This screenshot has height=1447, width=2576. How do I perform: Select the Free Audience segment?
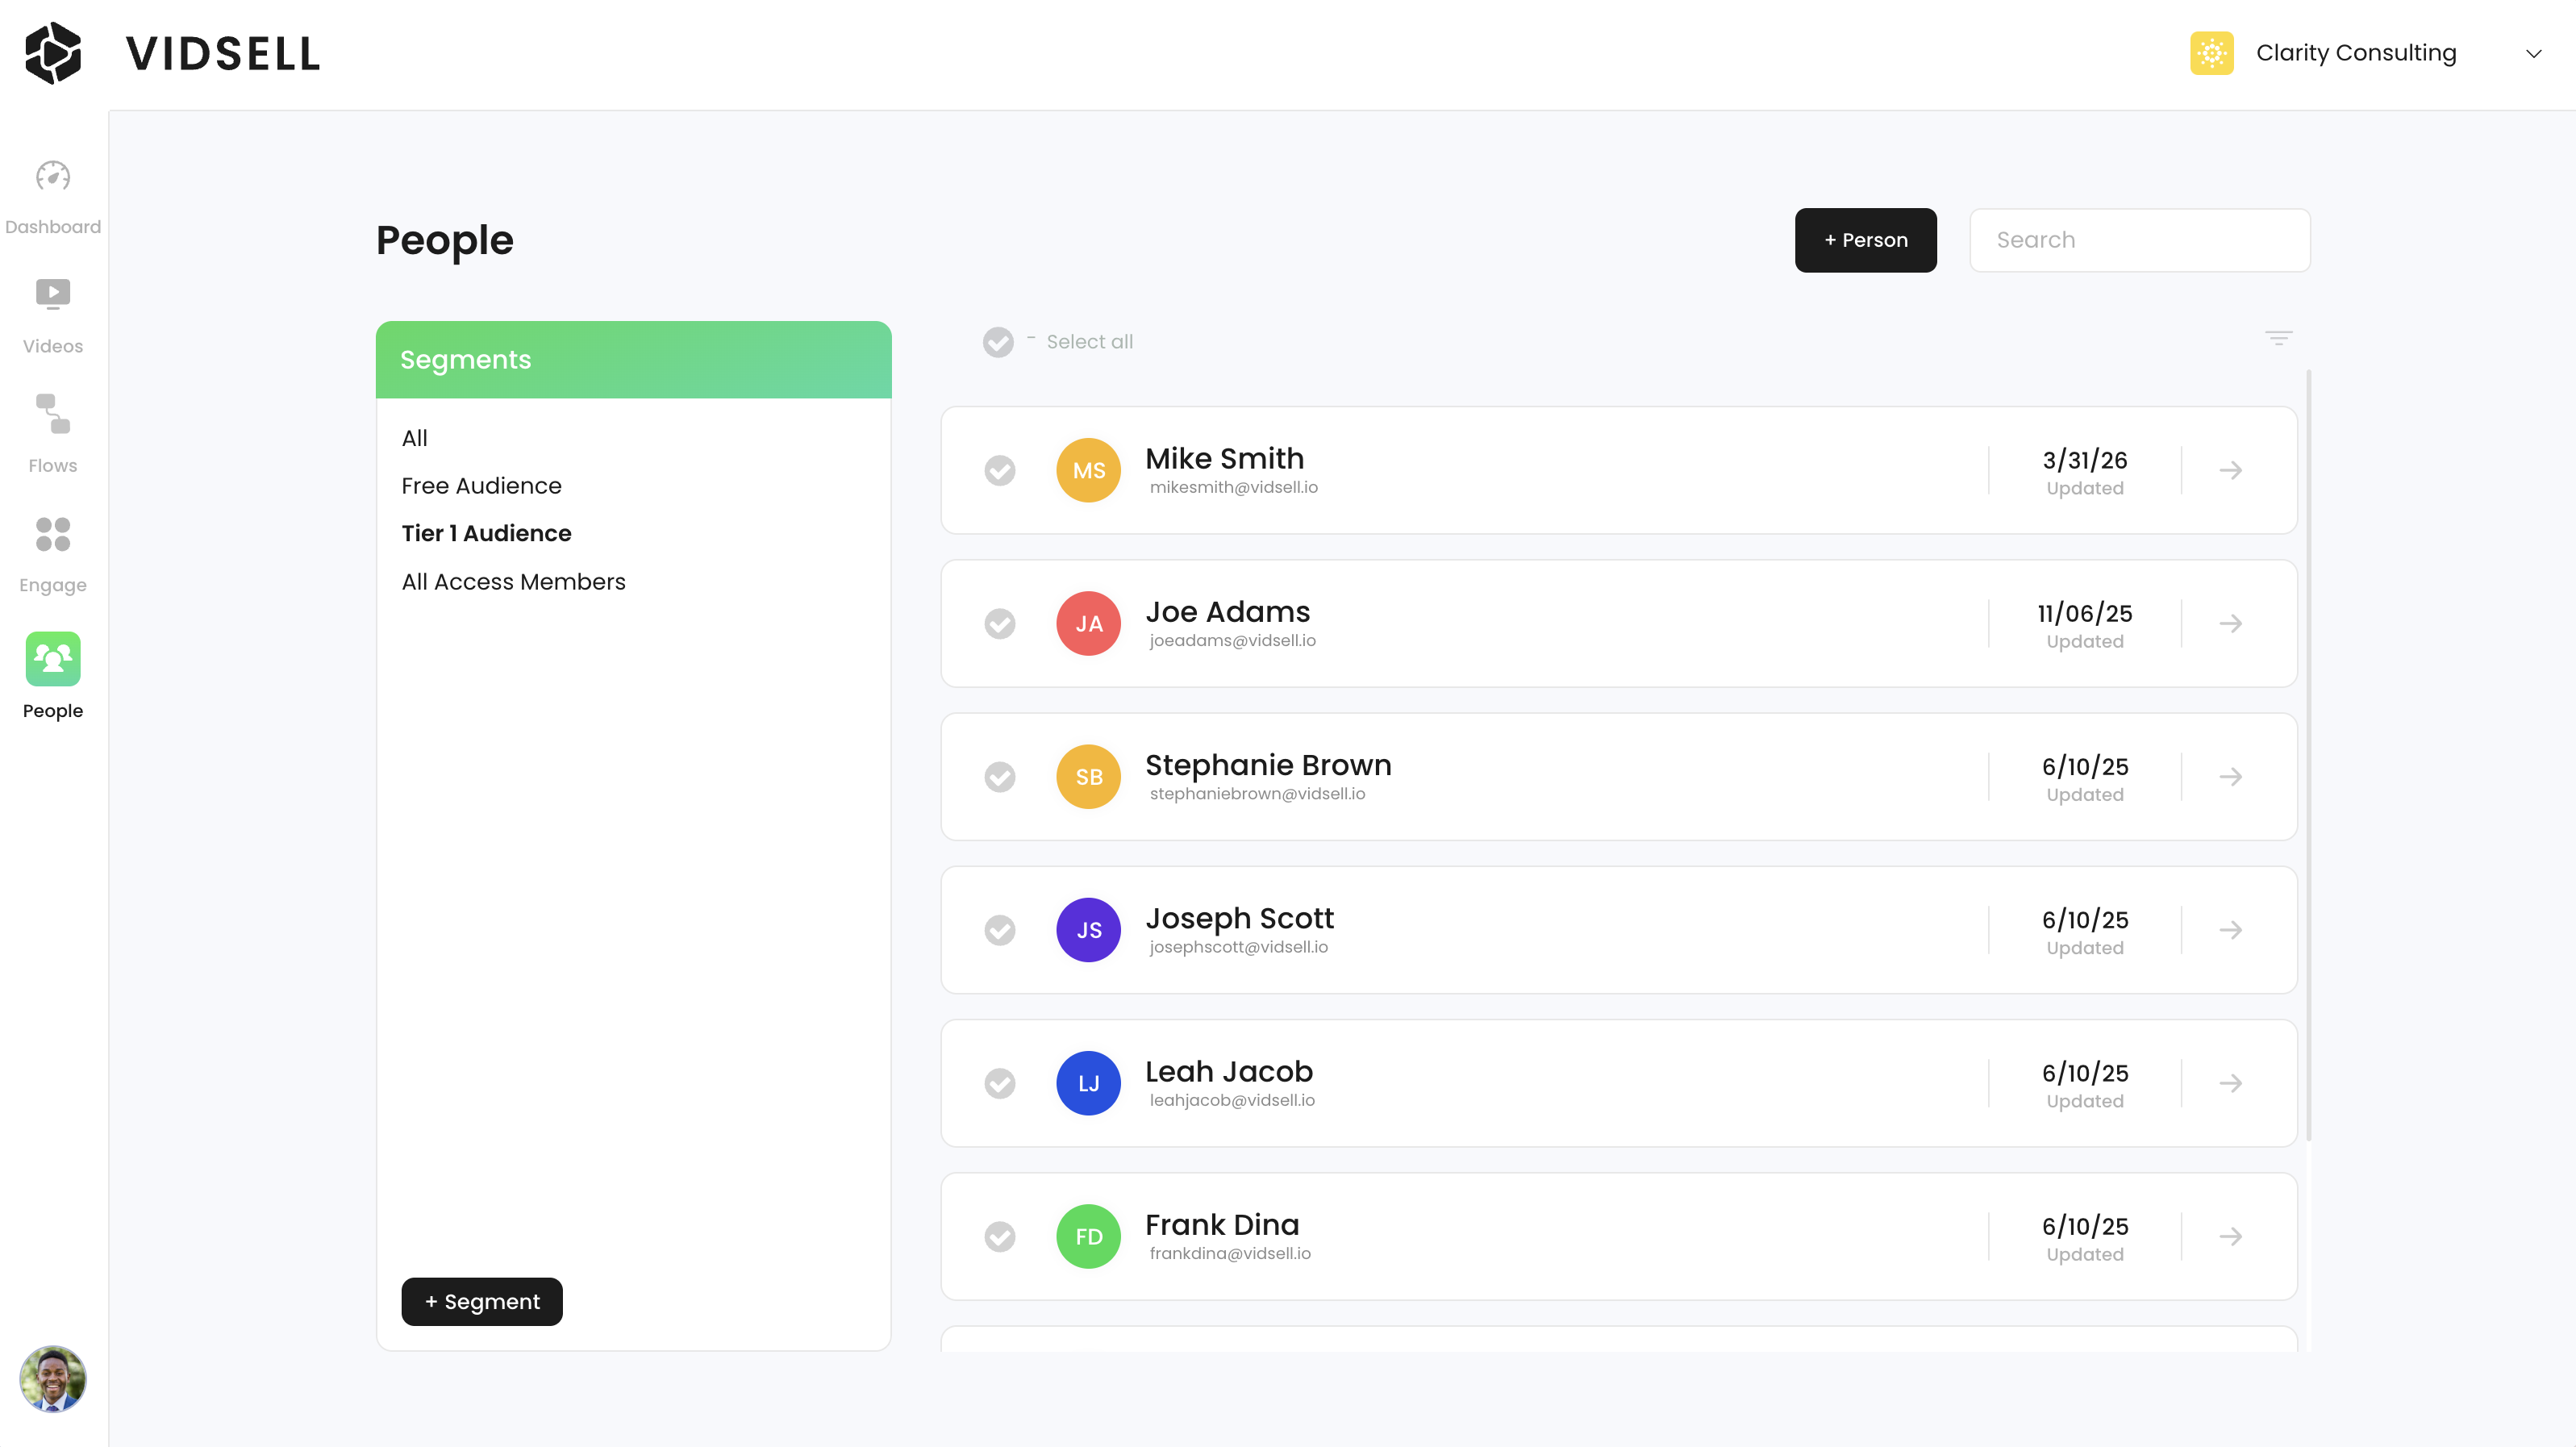[481, 486]
